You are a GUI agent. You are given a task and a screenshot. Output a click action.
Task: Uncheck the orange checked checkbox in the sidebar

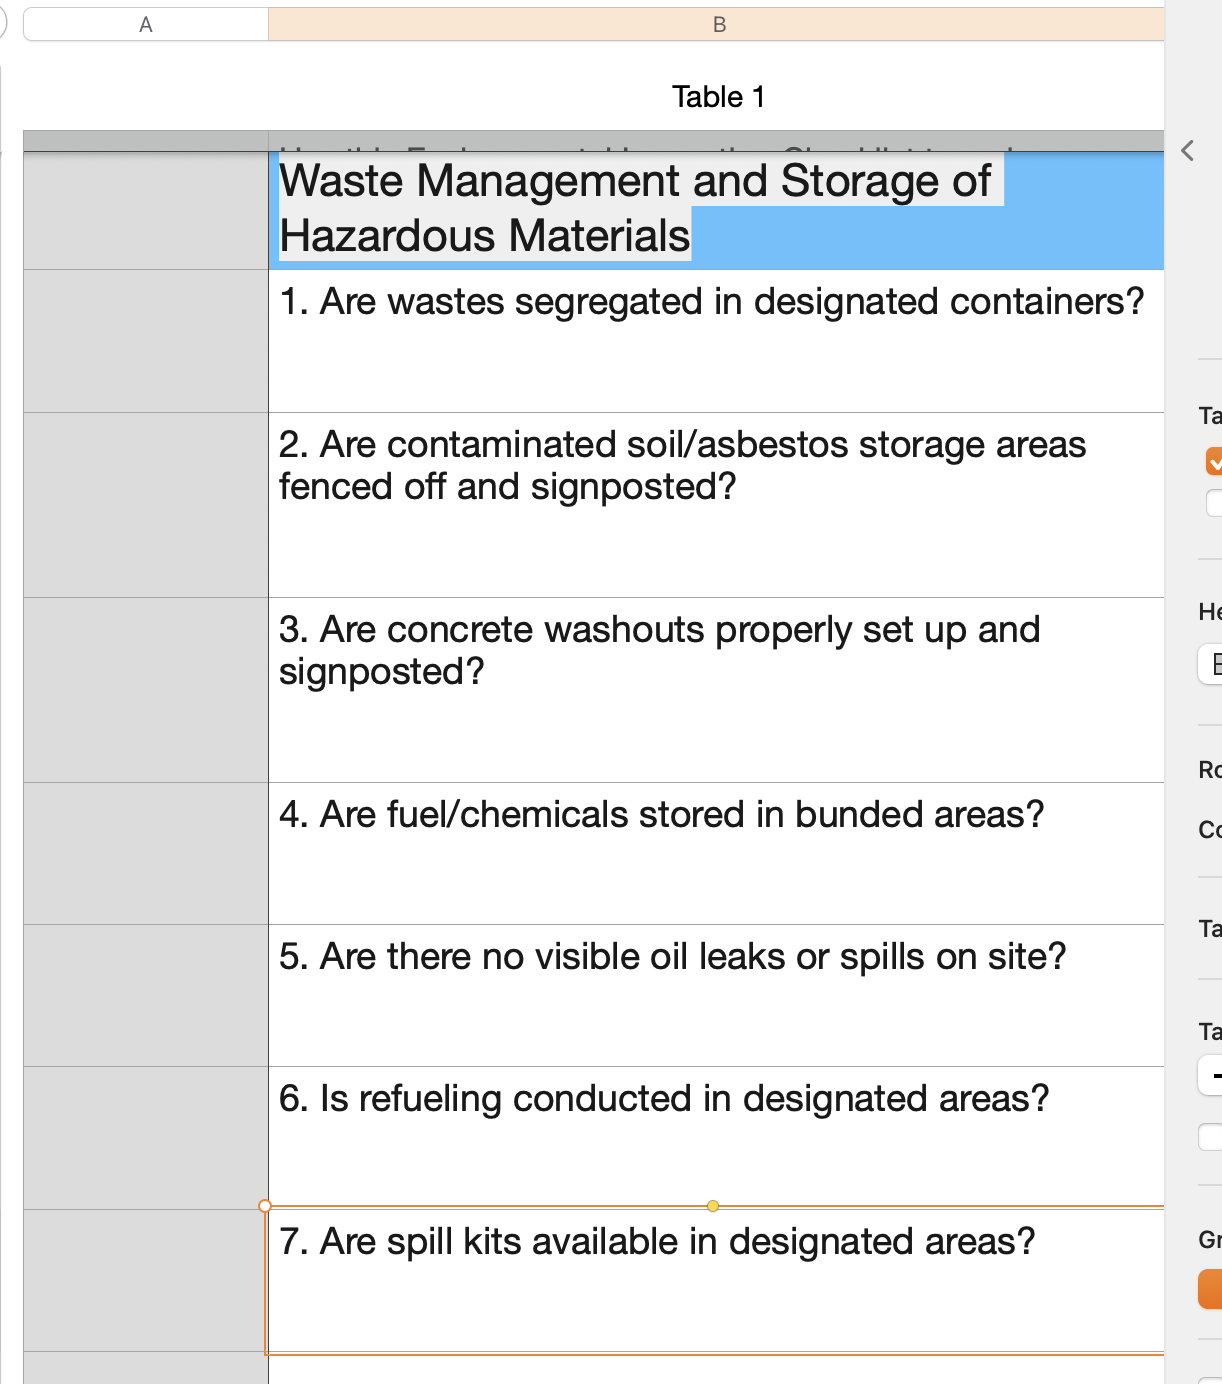pyautogui.click(x=1214, y=461)
